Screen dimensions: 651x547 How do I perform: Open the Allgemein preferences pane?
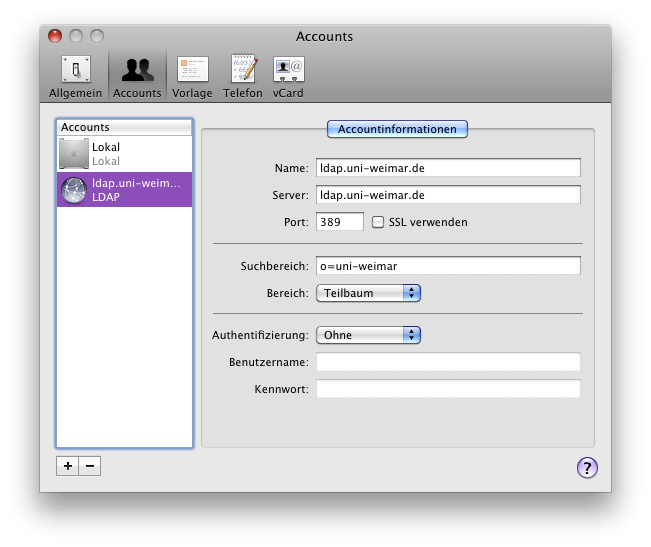click(x=75, y=77)
